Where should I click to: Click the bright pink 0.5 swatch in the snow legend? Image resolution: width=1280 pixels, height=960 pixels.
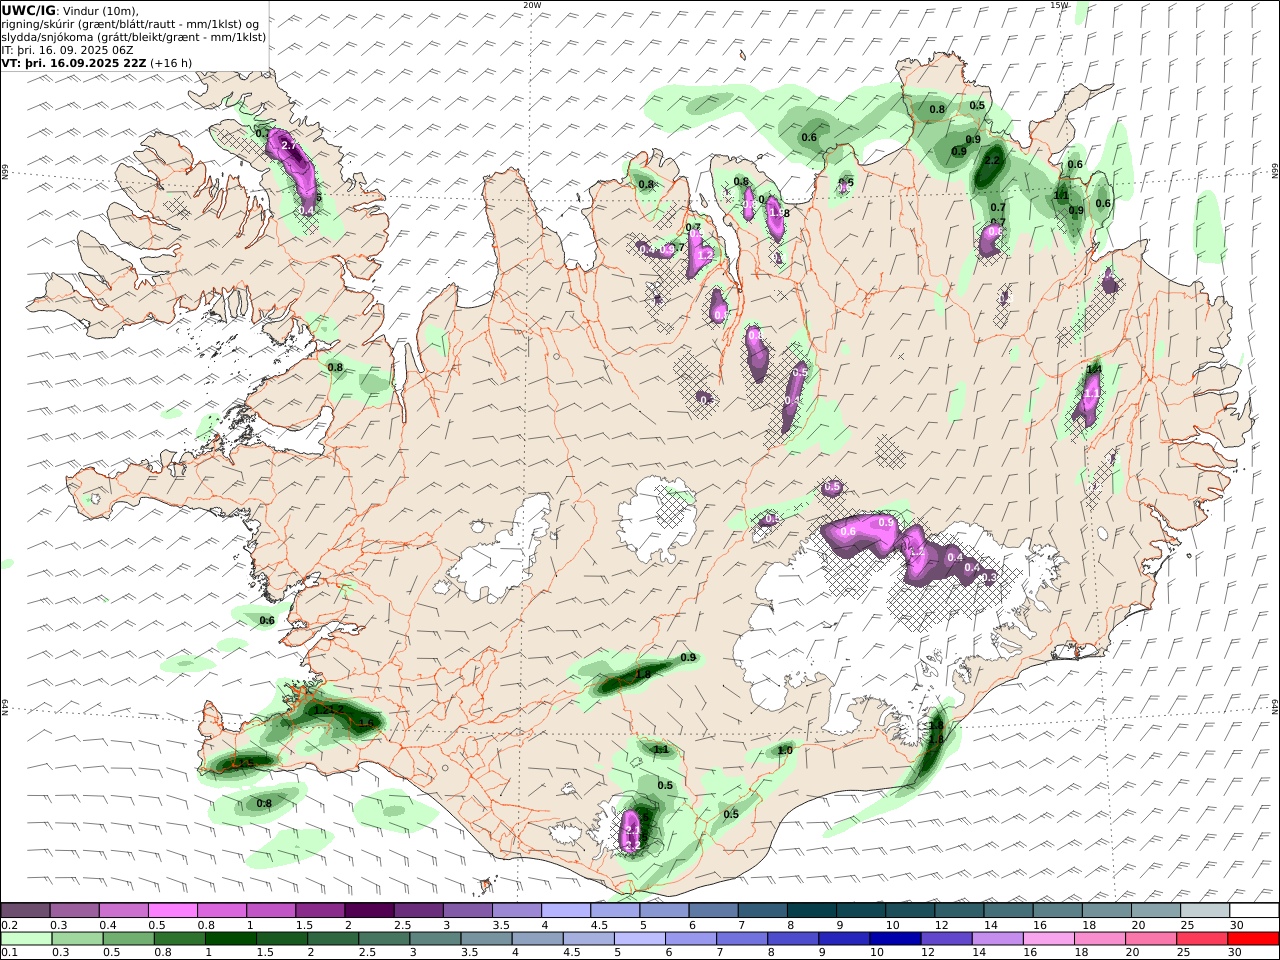tap(172, 910)
